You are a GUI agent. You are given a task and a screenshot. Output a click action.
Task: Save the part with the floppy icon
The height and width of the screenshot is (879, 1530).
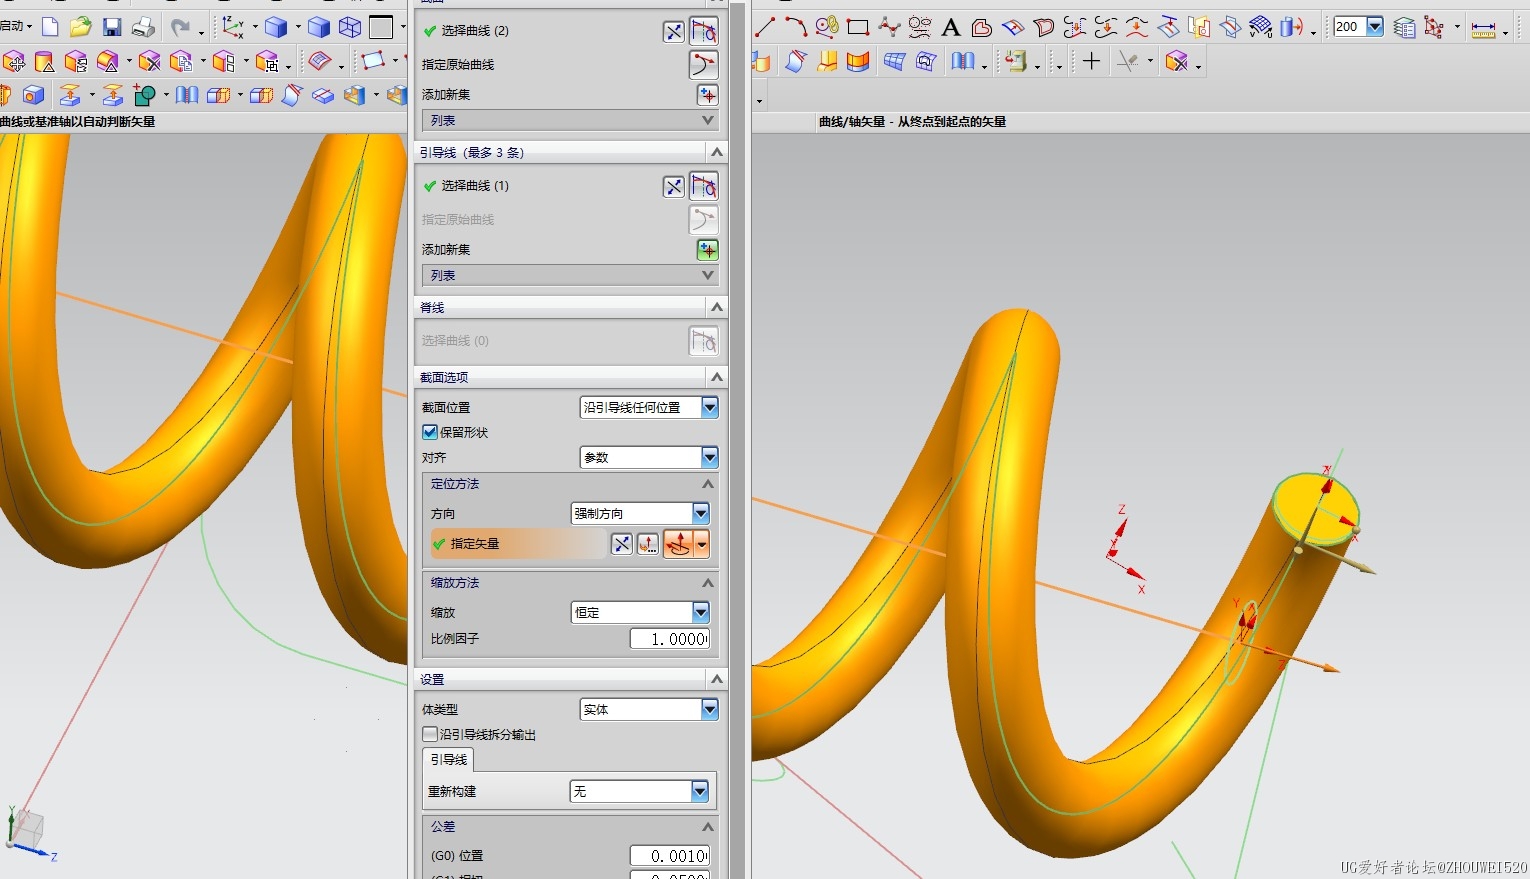click(x=112, y=27)
